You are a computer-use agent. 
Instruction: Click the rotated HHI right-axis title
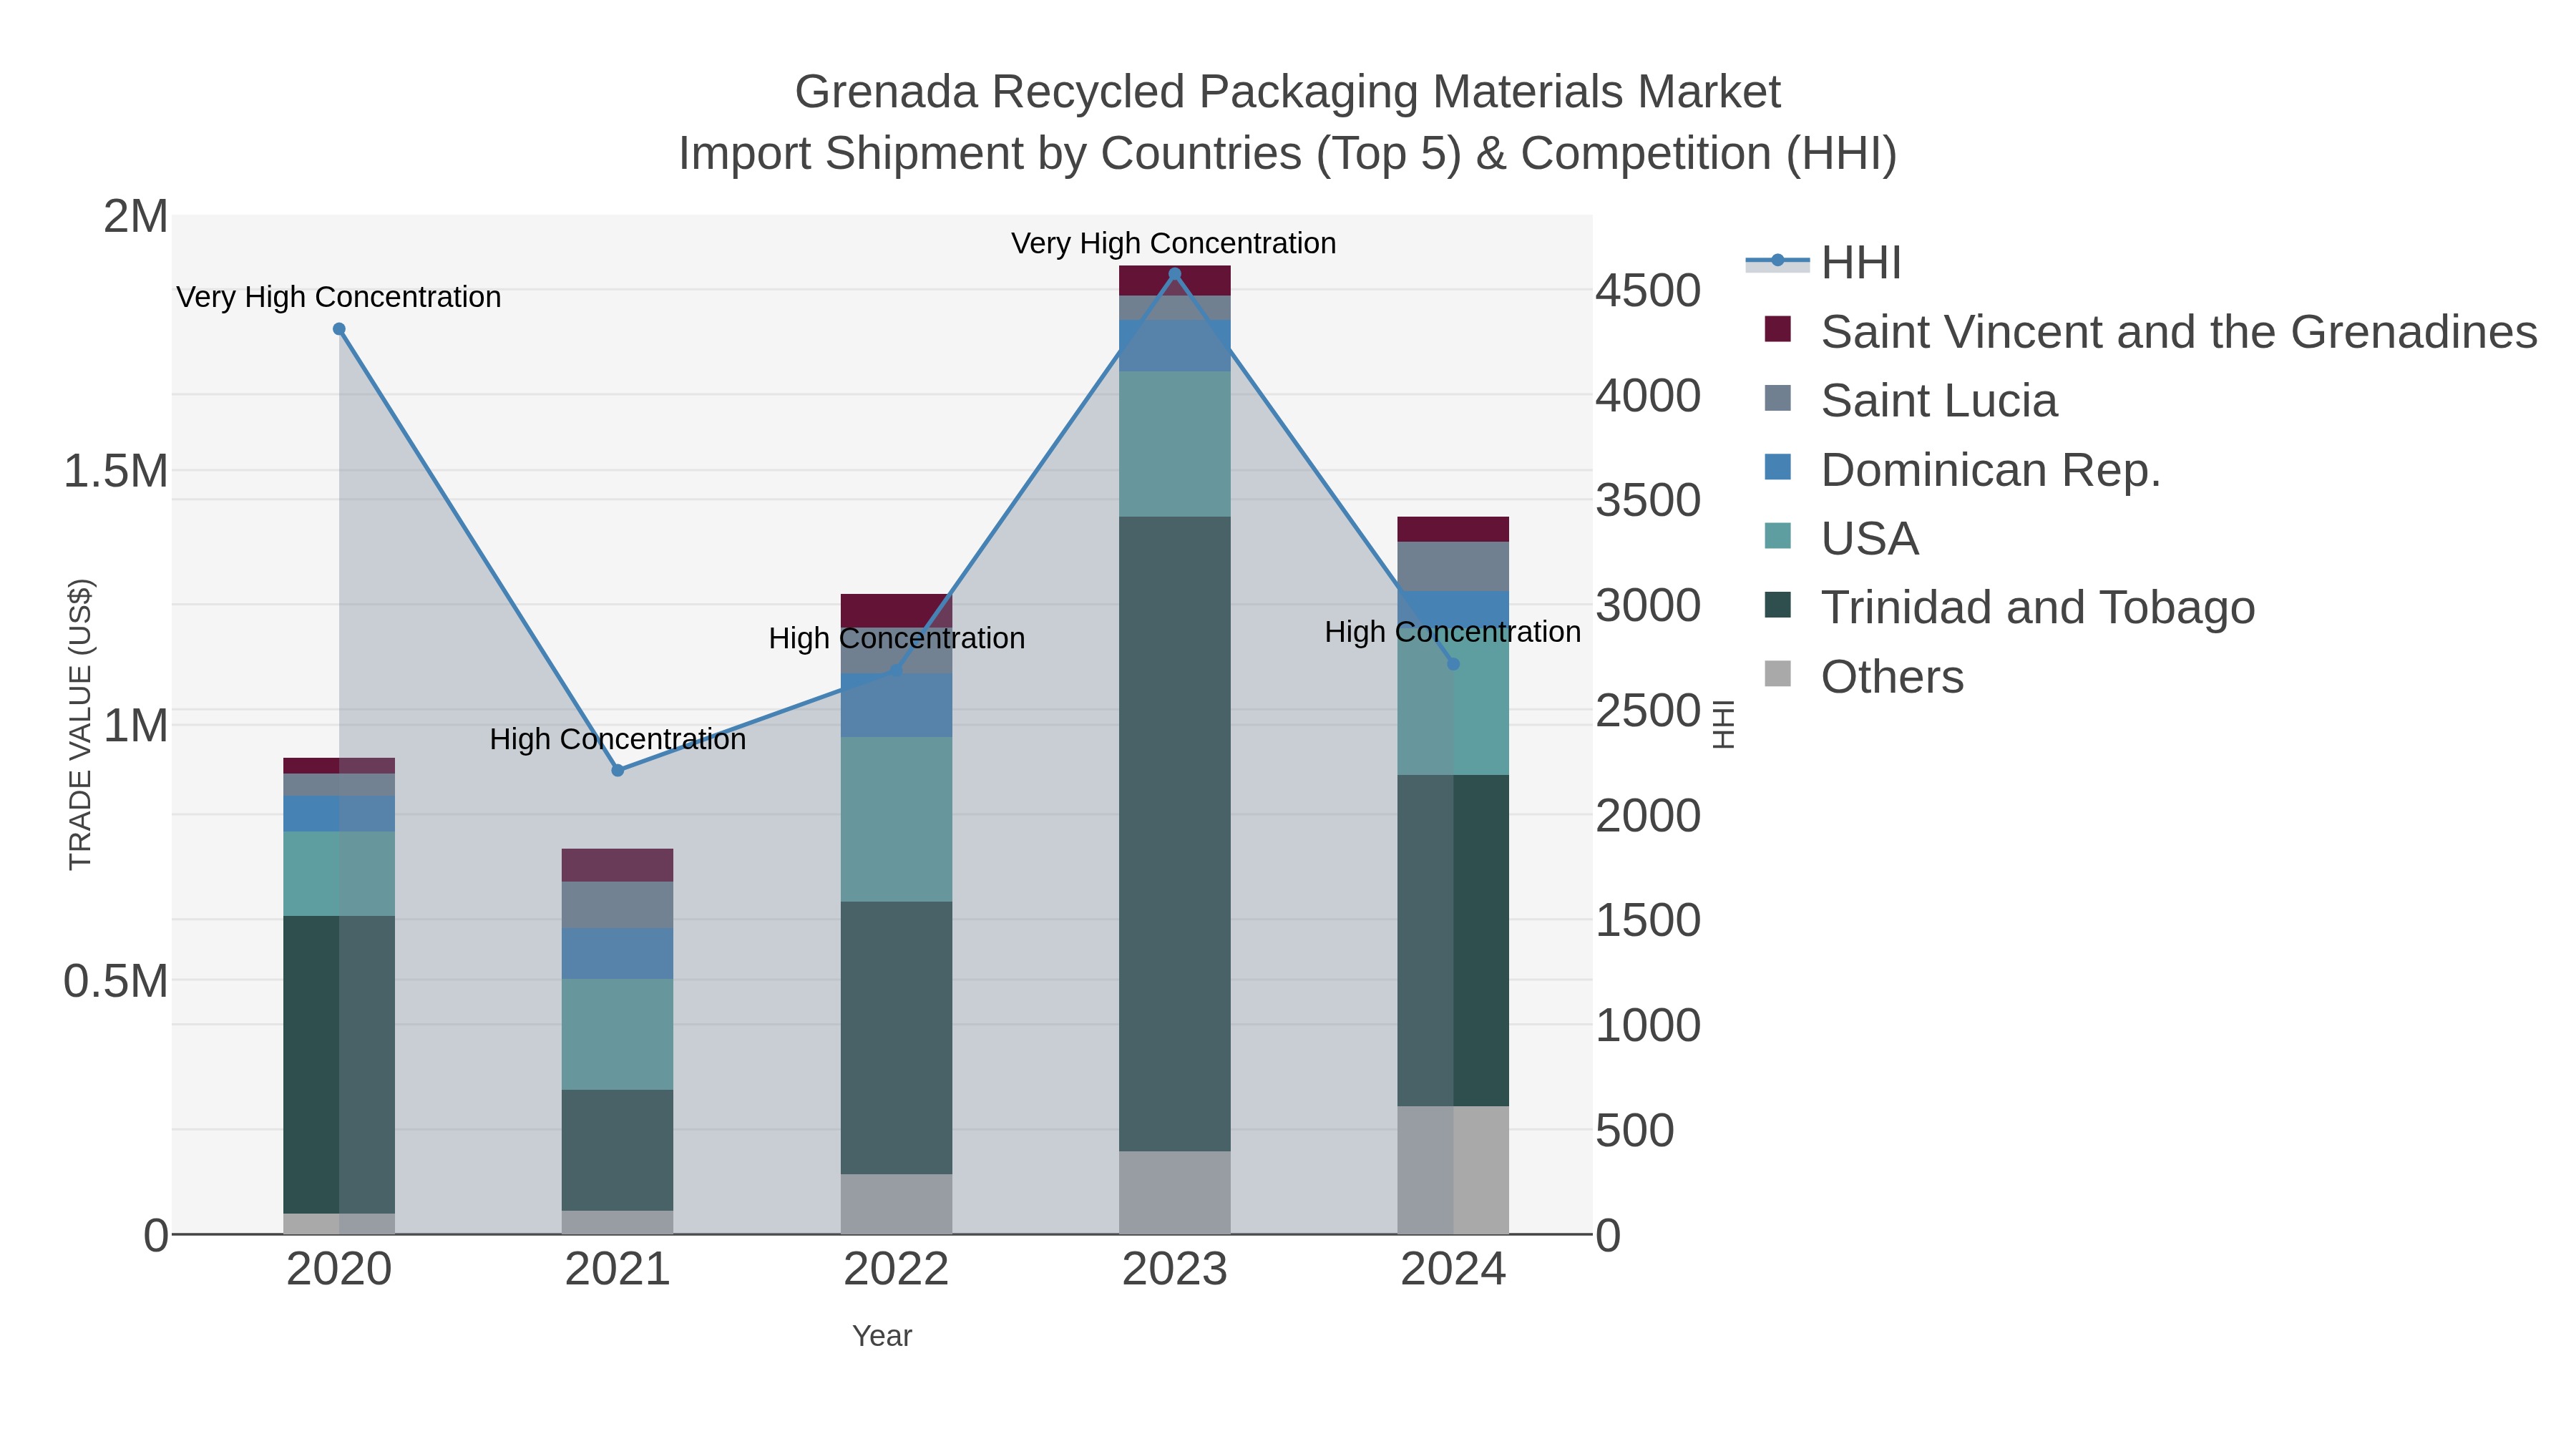coord(1724,725)
